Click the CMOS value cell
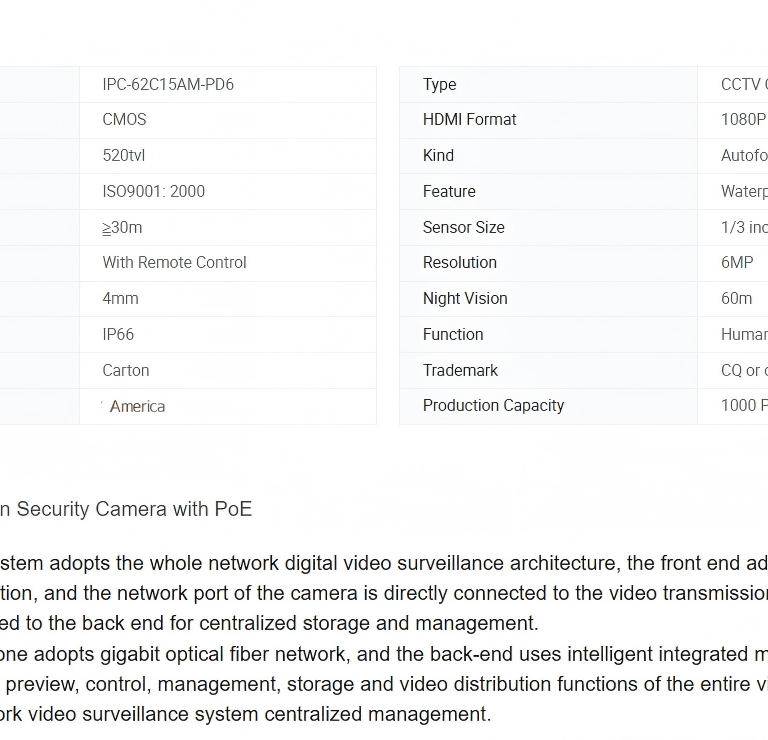The image size is (768, 740). (124, 120)
